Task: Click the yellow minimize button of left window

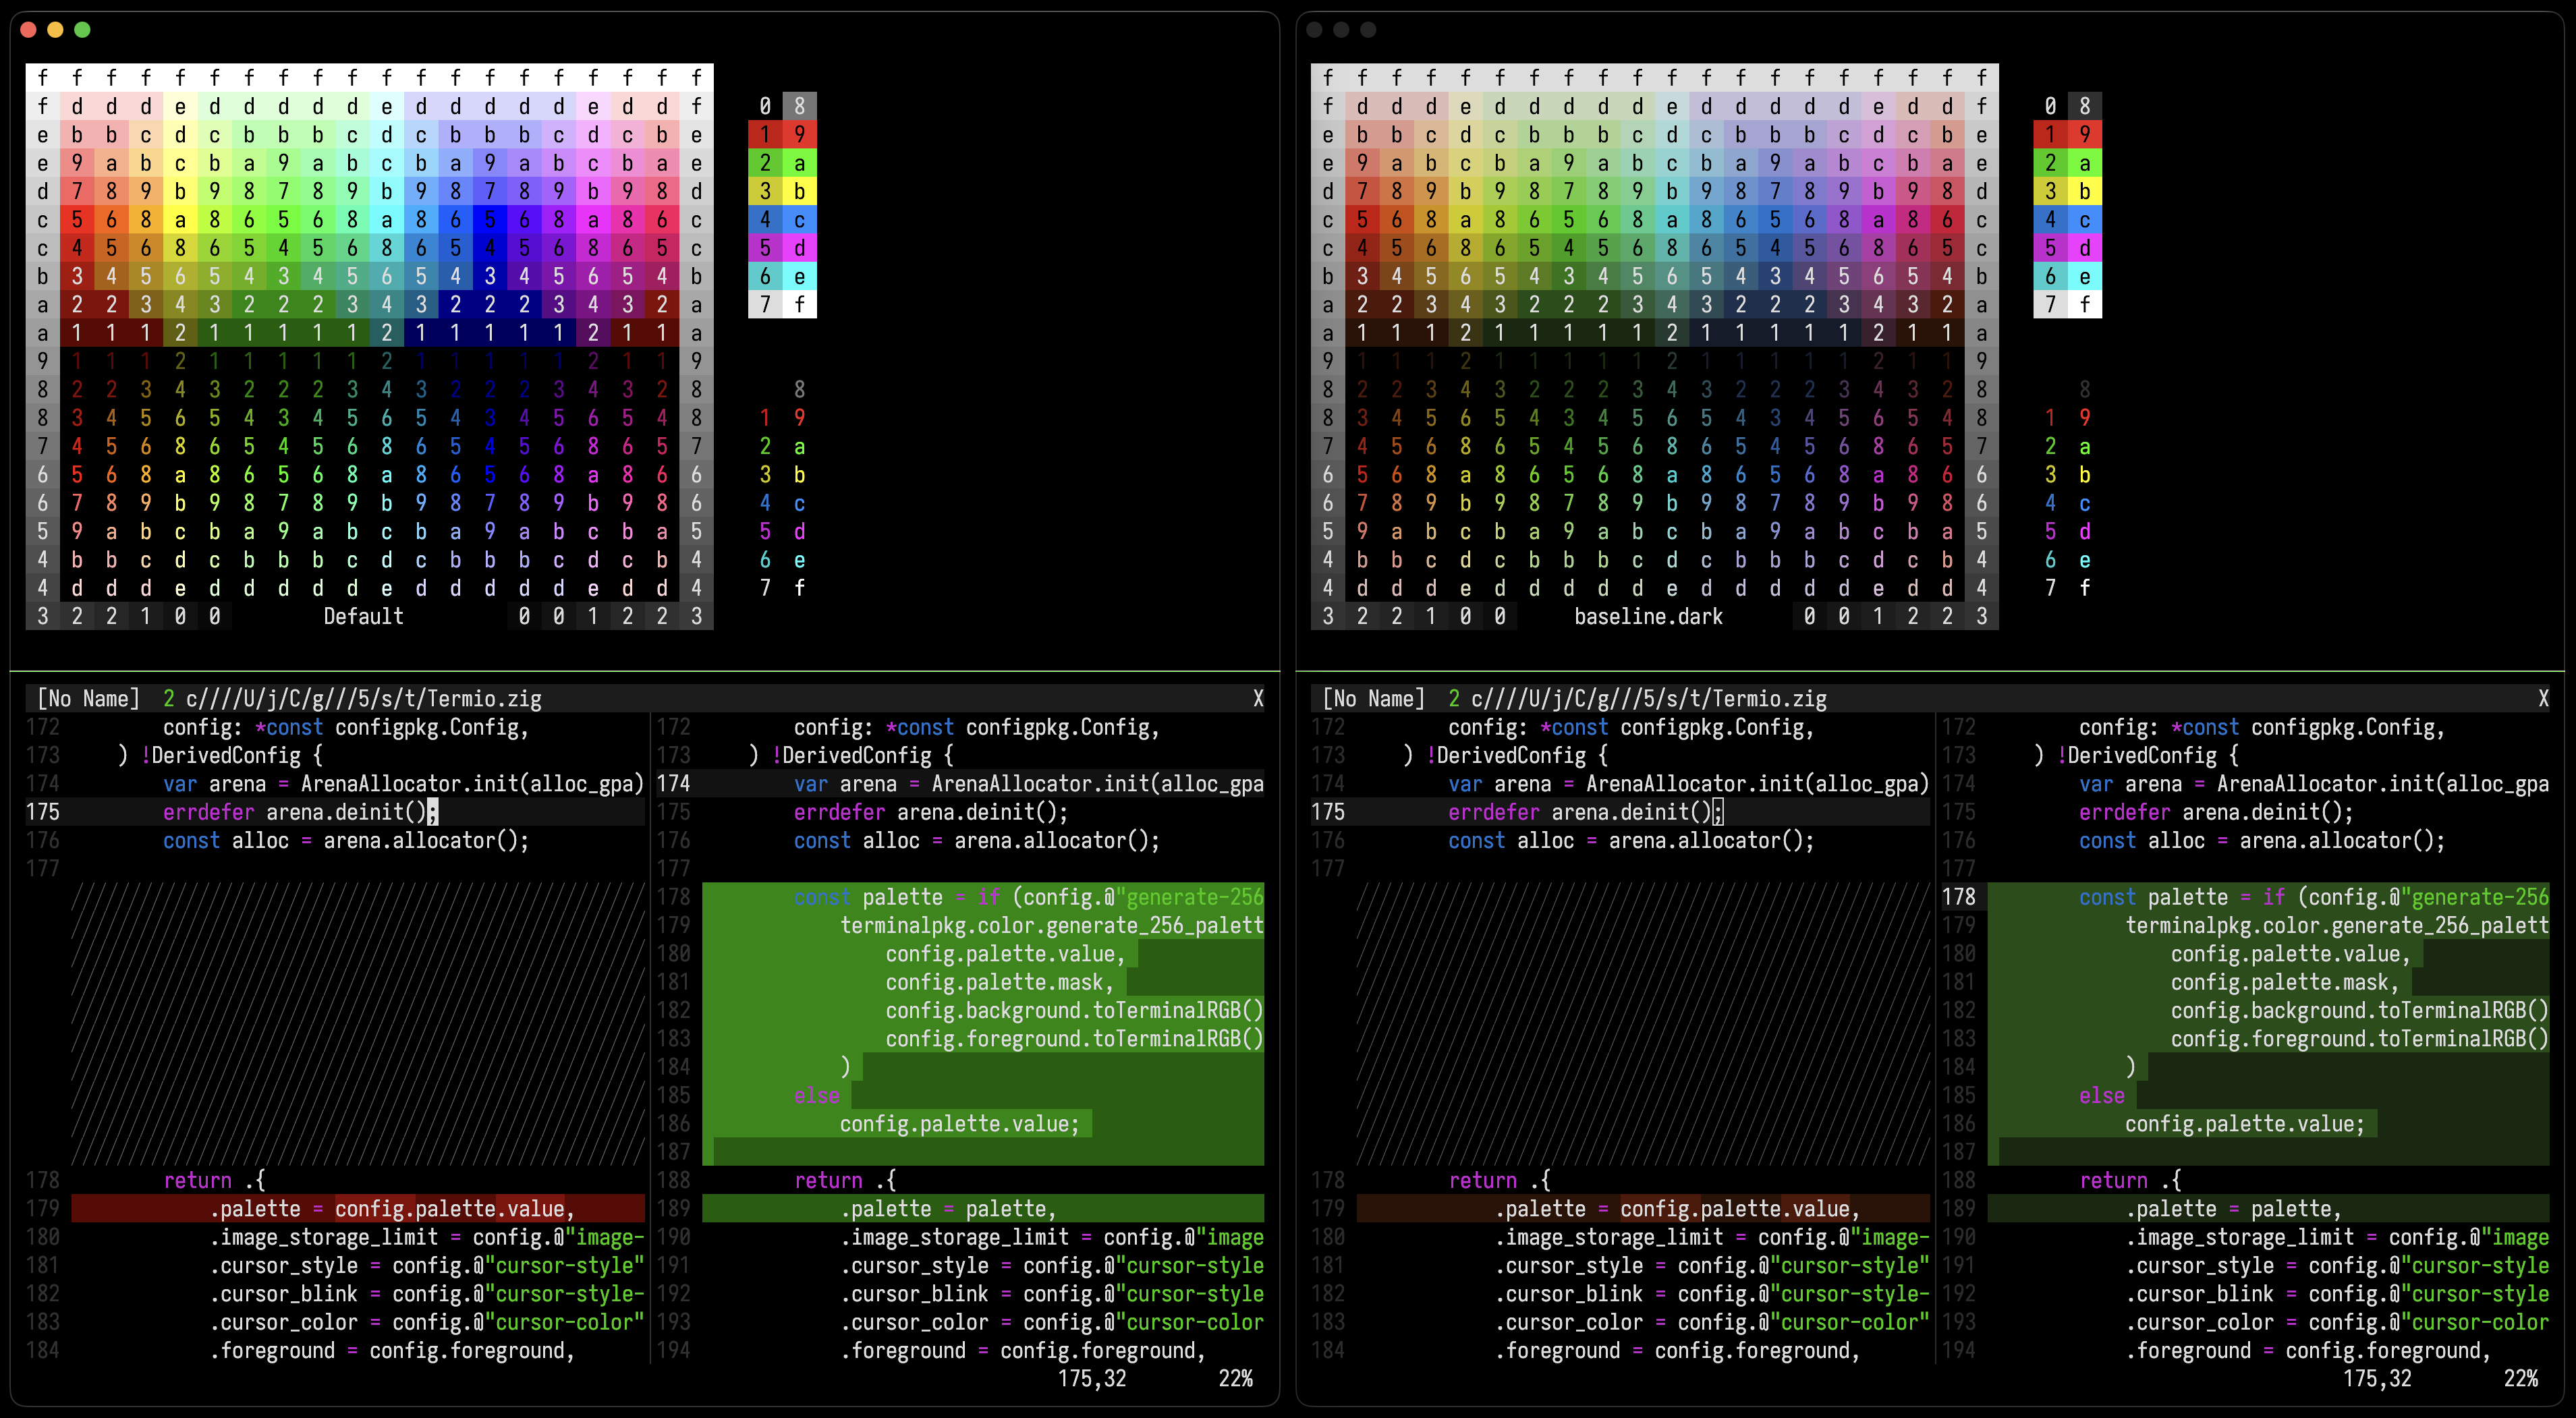Action: coord(56,30)
